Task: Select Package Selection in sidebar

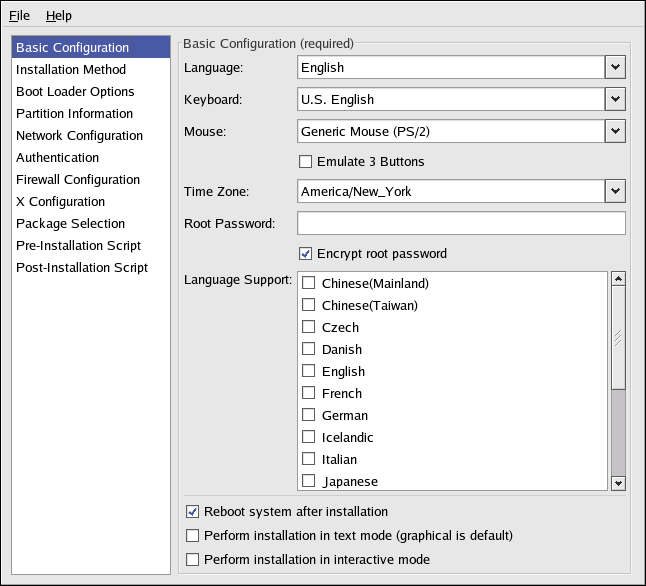Action: tap(70, 224)
